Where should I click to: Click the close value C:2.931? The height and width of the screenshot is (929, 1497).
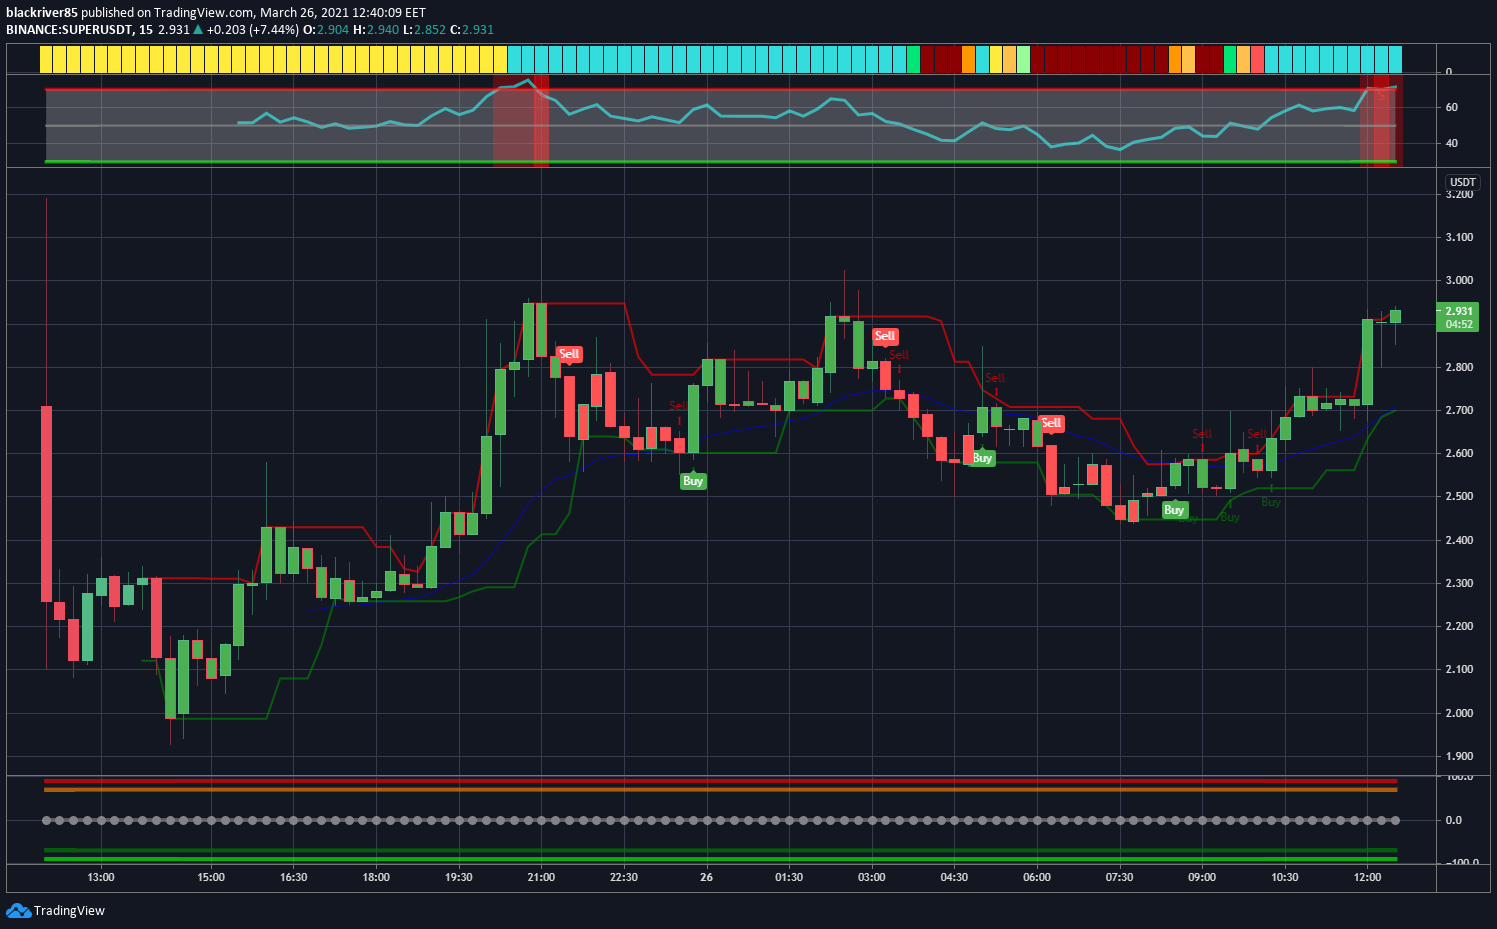472,29
